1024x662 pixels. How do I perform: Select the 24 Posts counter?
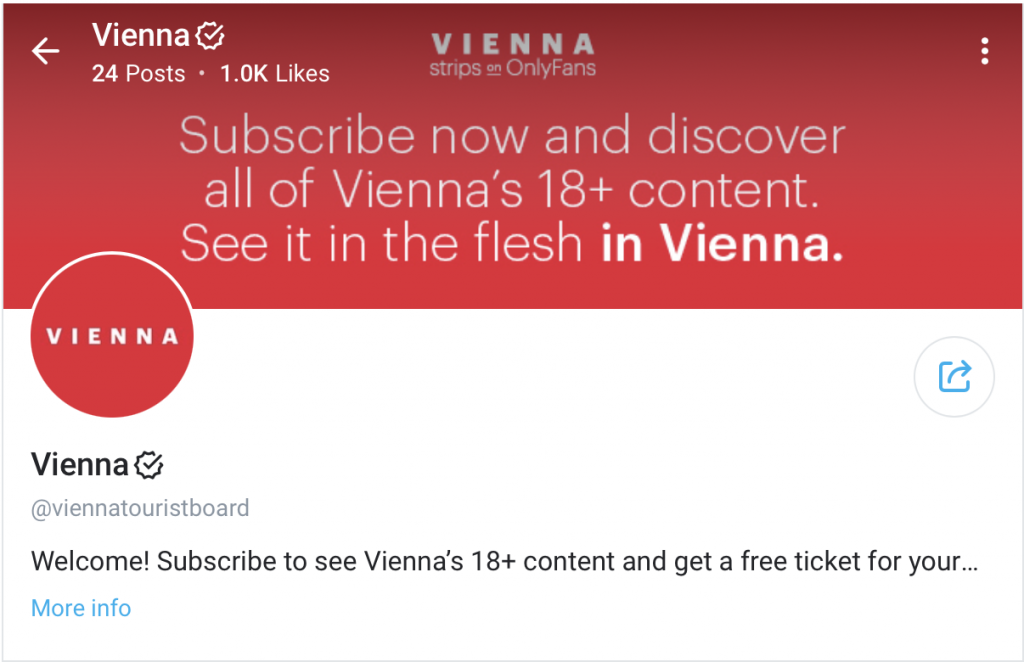click(138, 74)
